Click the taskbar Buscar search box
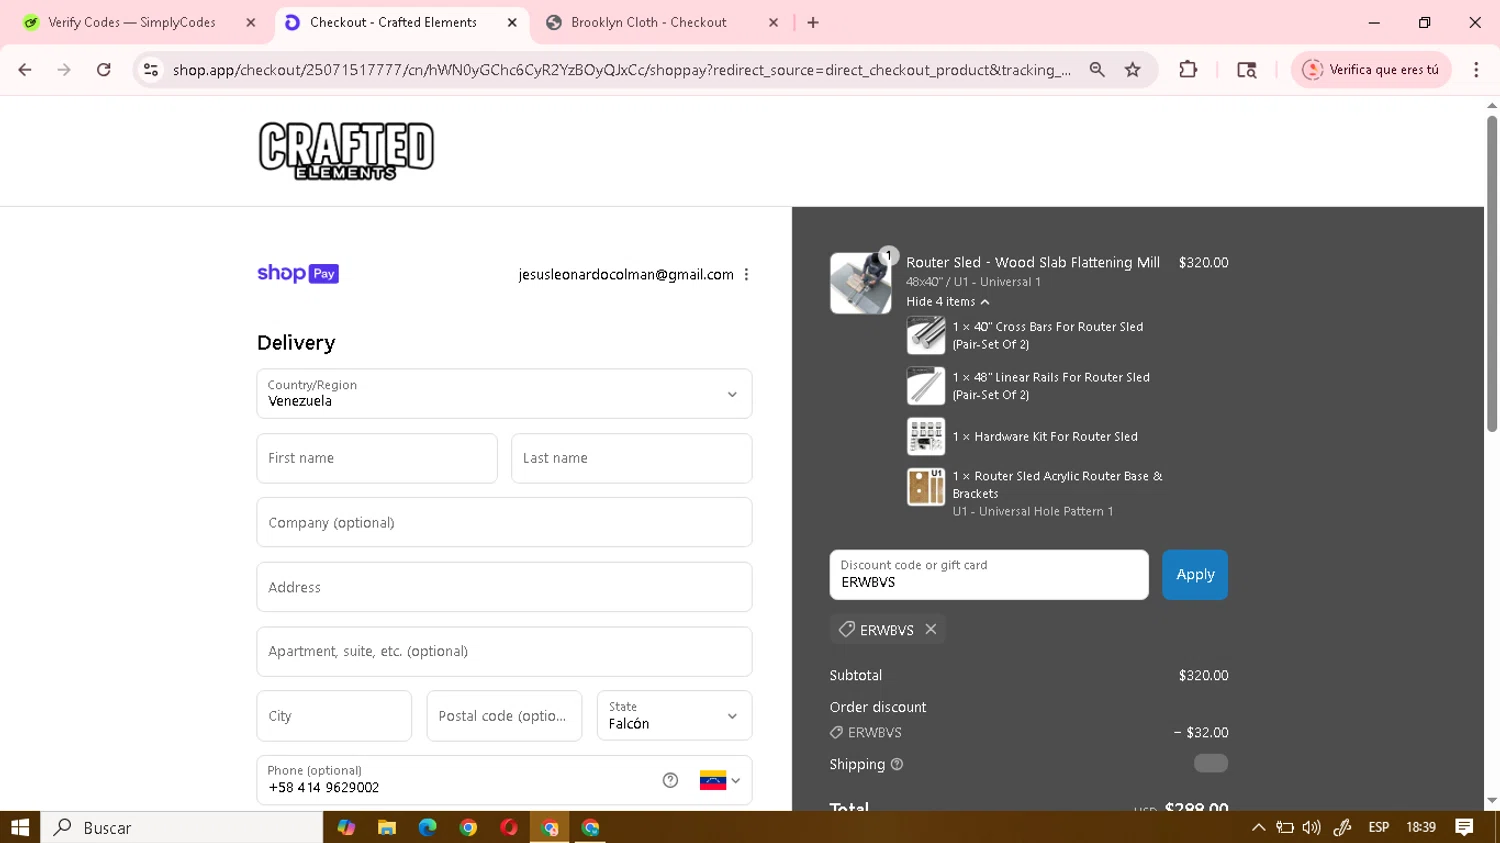This screenshot has width=1500, height=843. (181, 827)
